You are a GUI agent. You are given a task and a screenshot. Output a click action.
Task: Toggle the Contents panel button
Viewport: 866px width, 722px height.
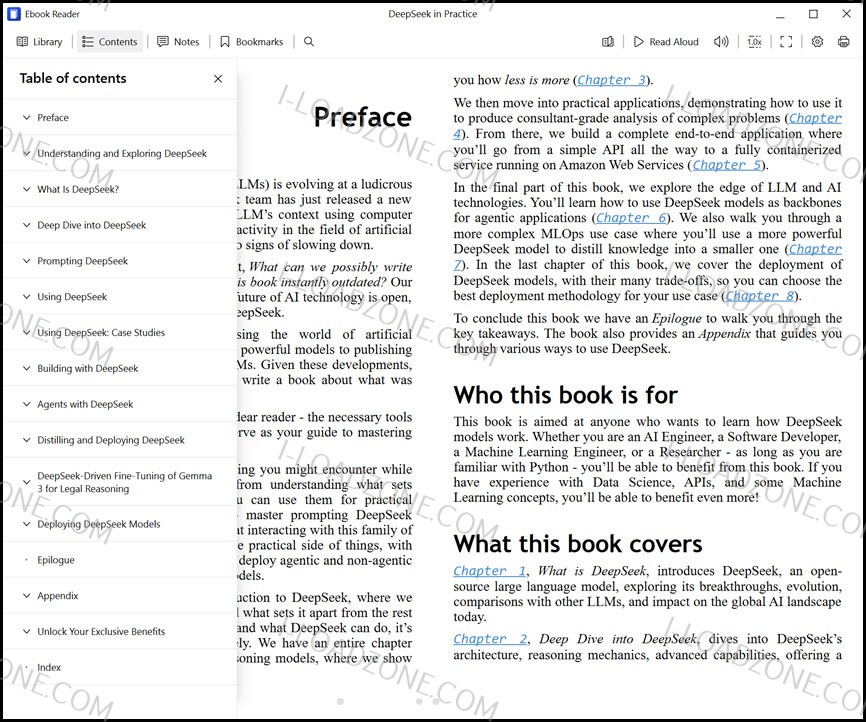coord(109,42)
